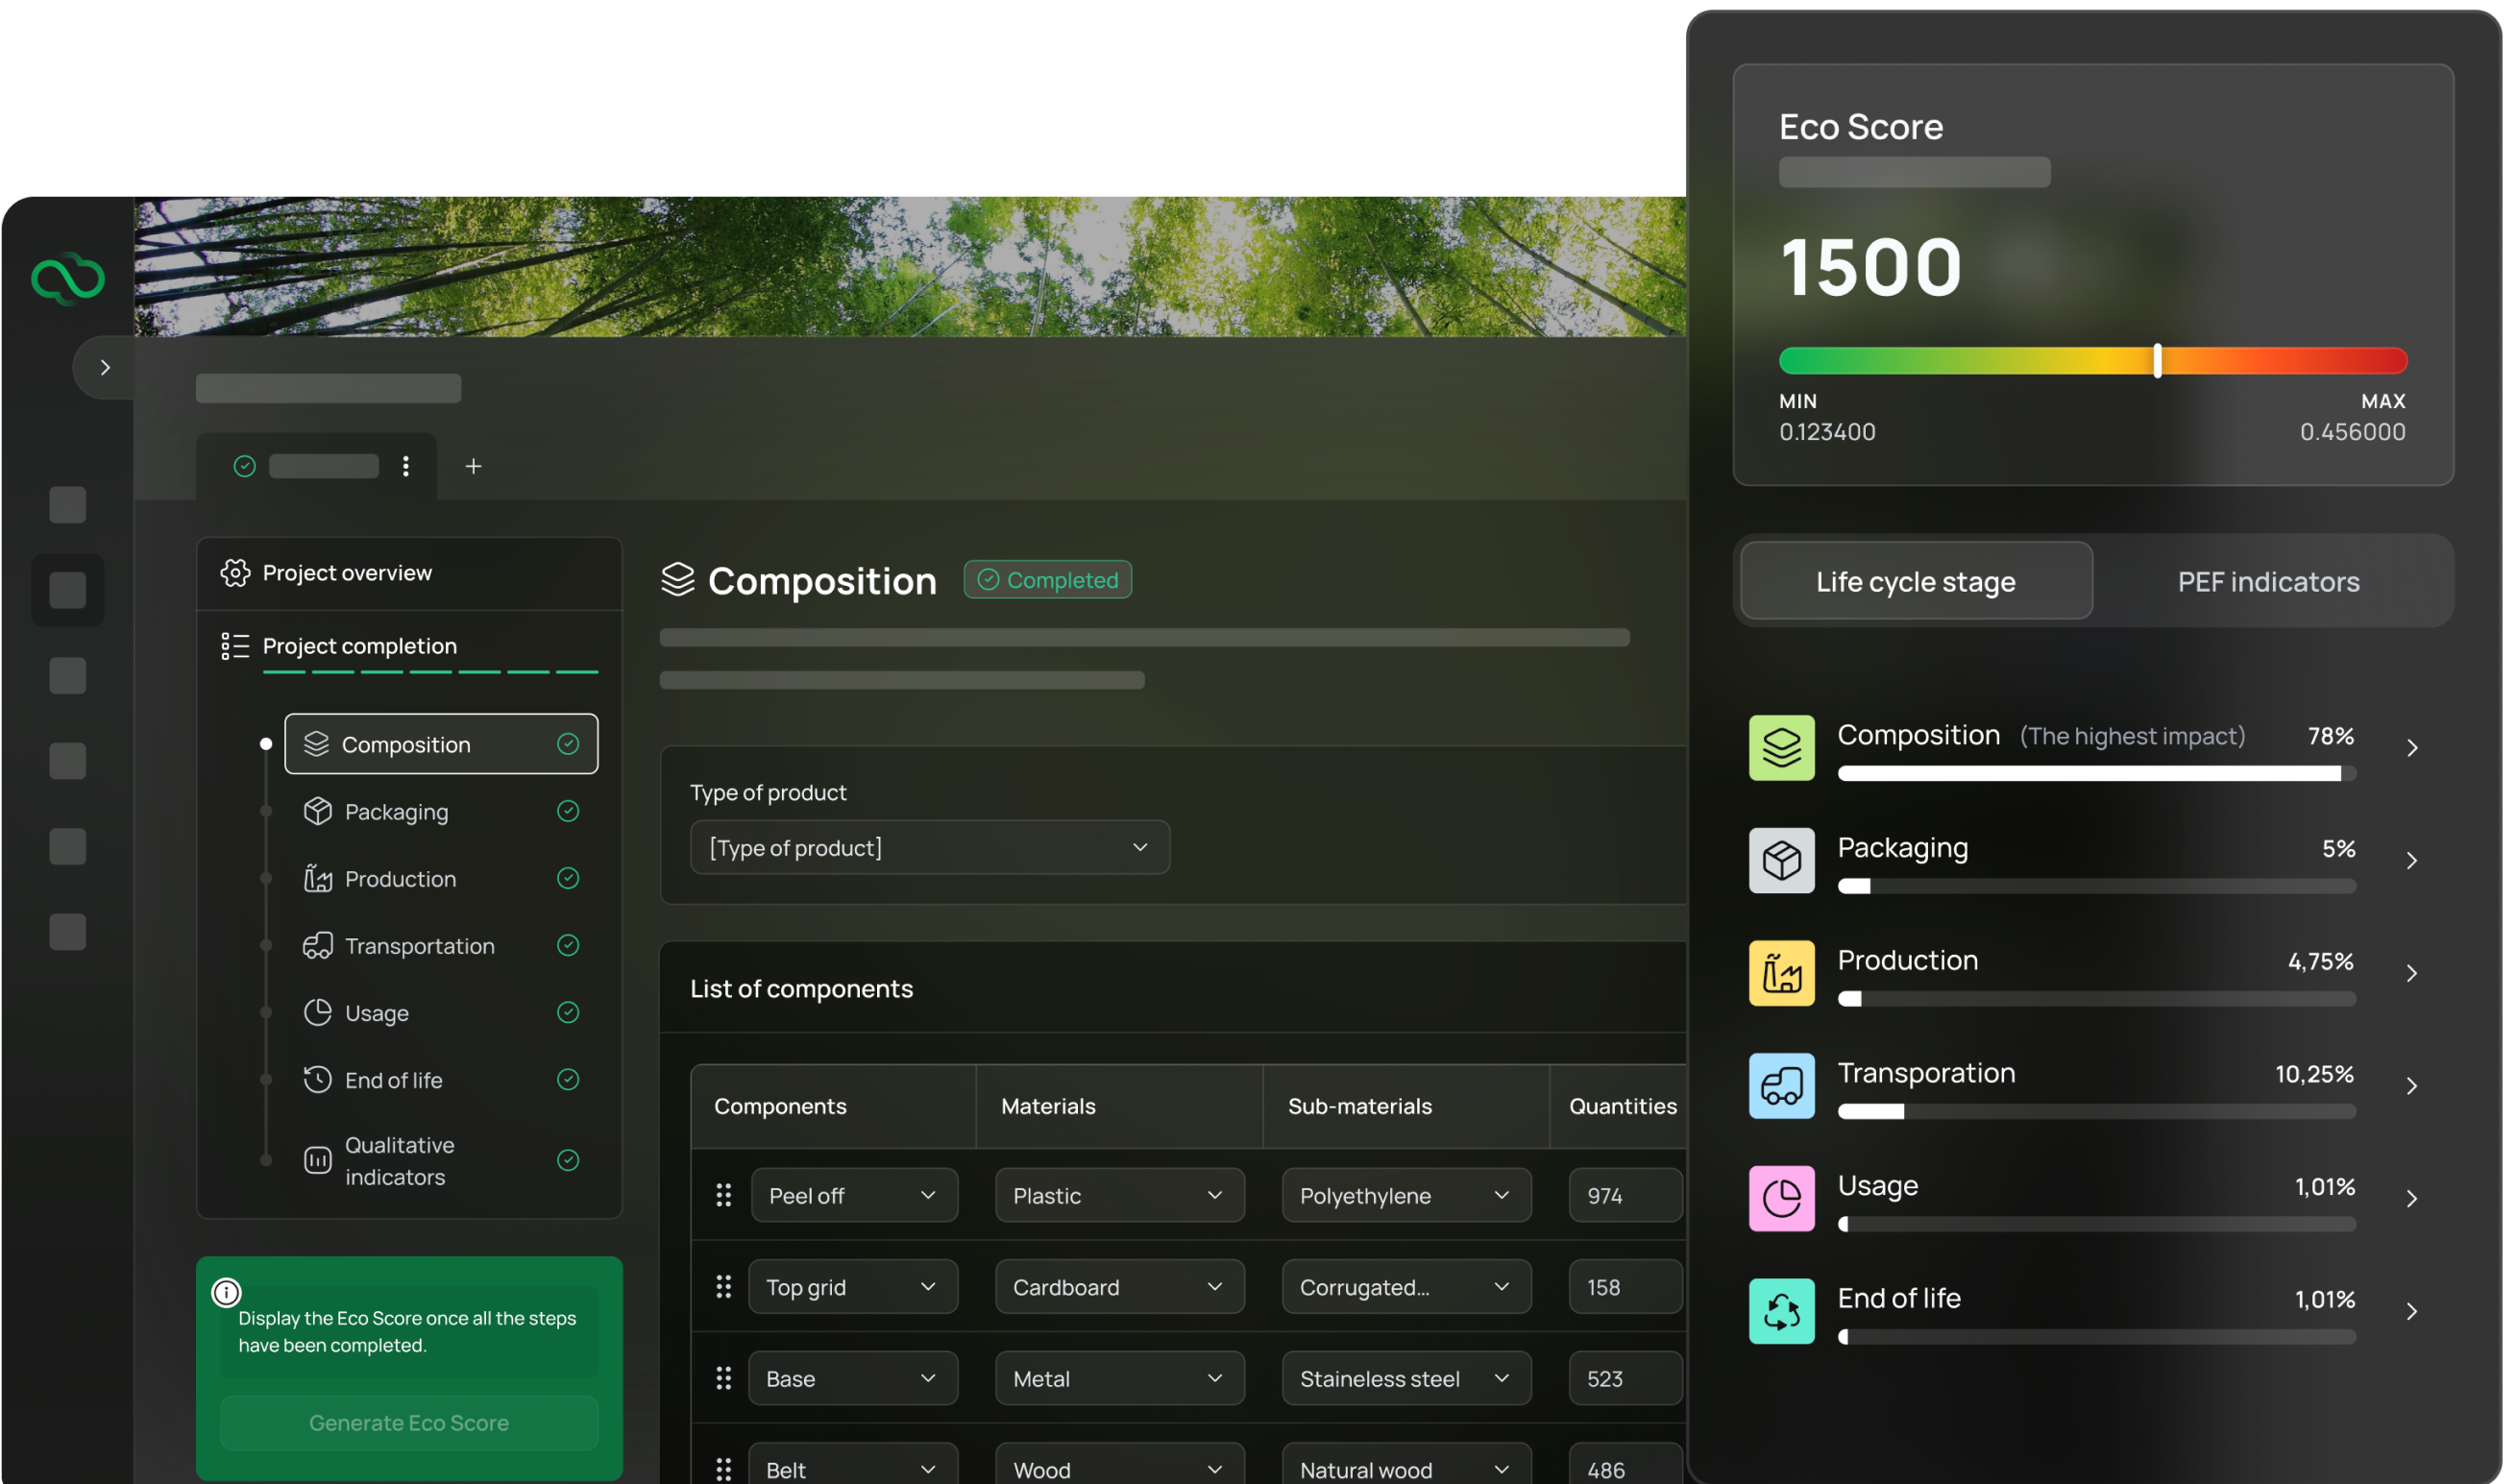Click the End of life step checkmark
This screenshot has width=2517, height=1484.
pos(568,1079)
